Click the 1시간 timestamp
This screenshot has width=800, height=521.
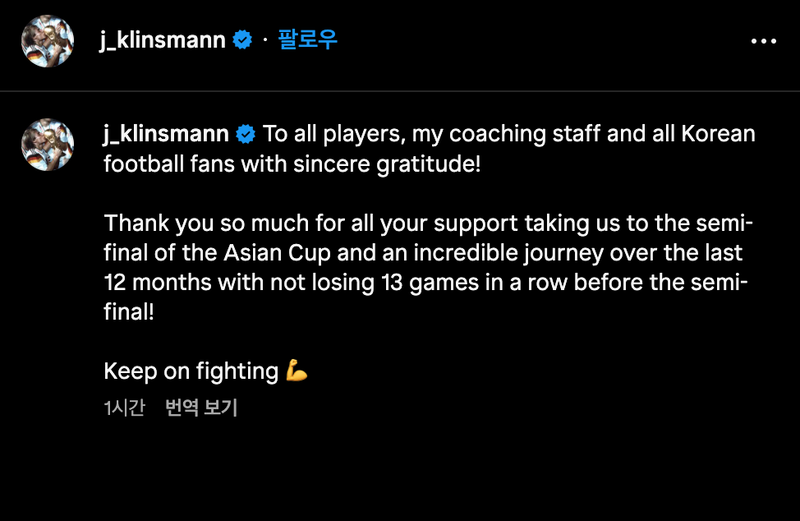[x=124, y=408]
